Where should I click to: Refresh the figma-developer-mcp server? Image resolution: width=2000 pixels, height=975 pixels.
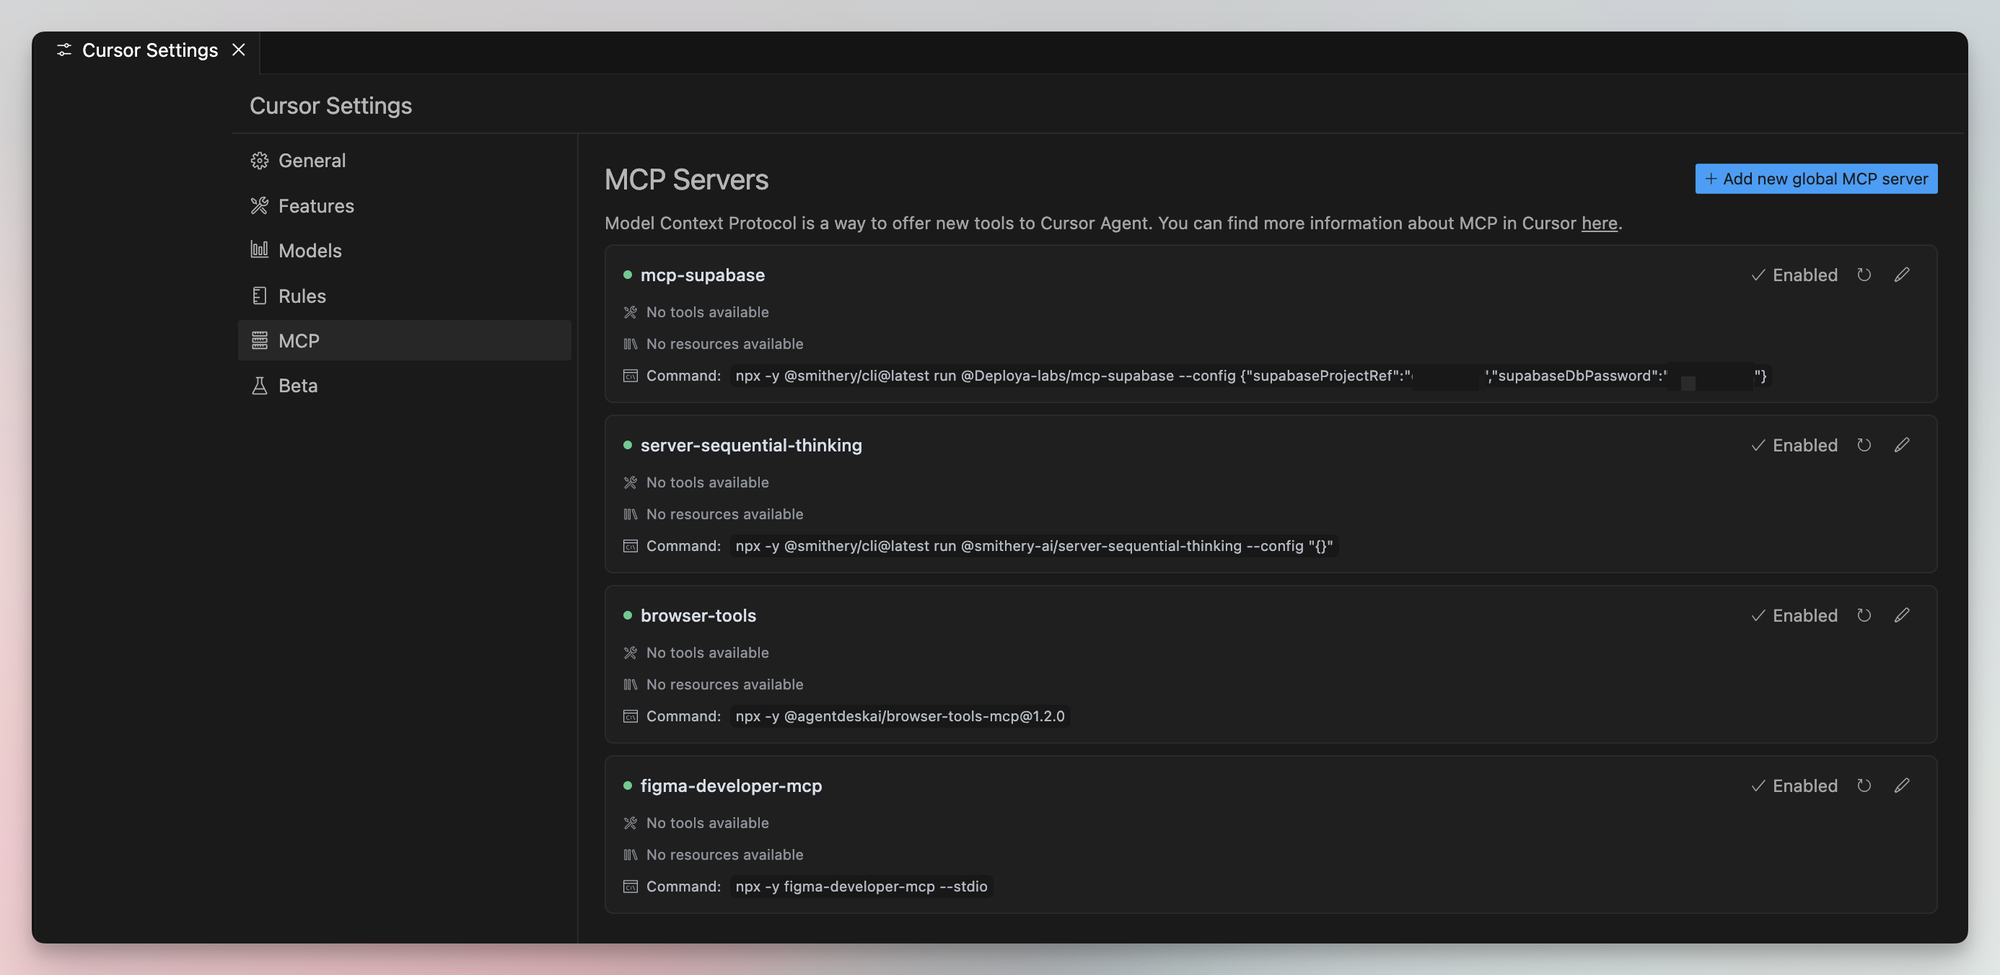1864,786
